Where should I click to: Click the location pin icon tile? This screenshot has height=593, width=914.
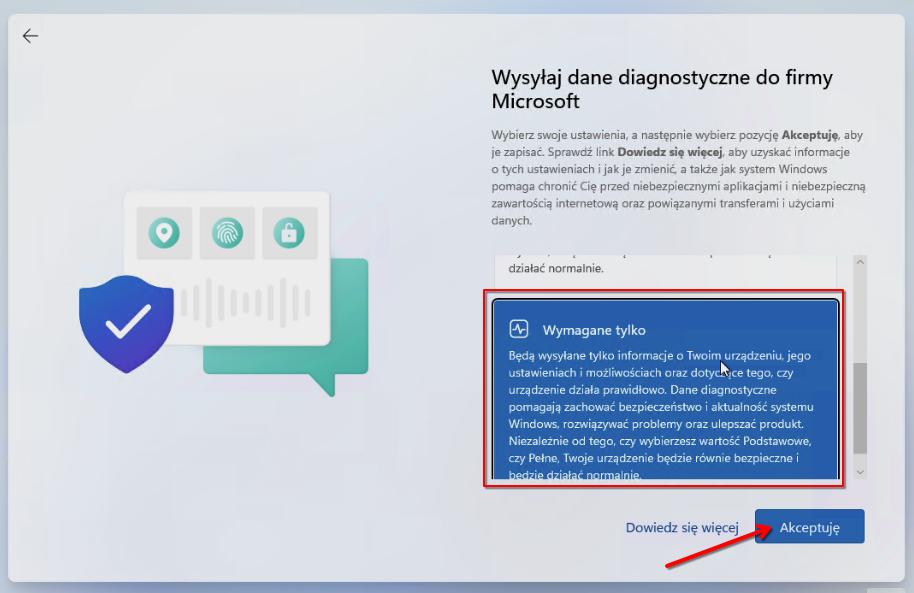[164, 234]
